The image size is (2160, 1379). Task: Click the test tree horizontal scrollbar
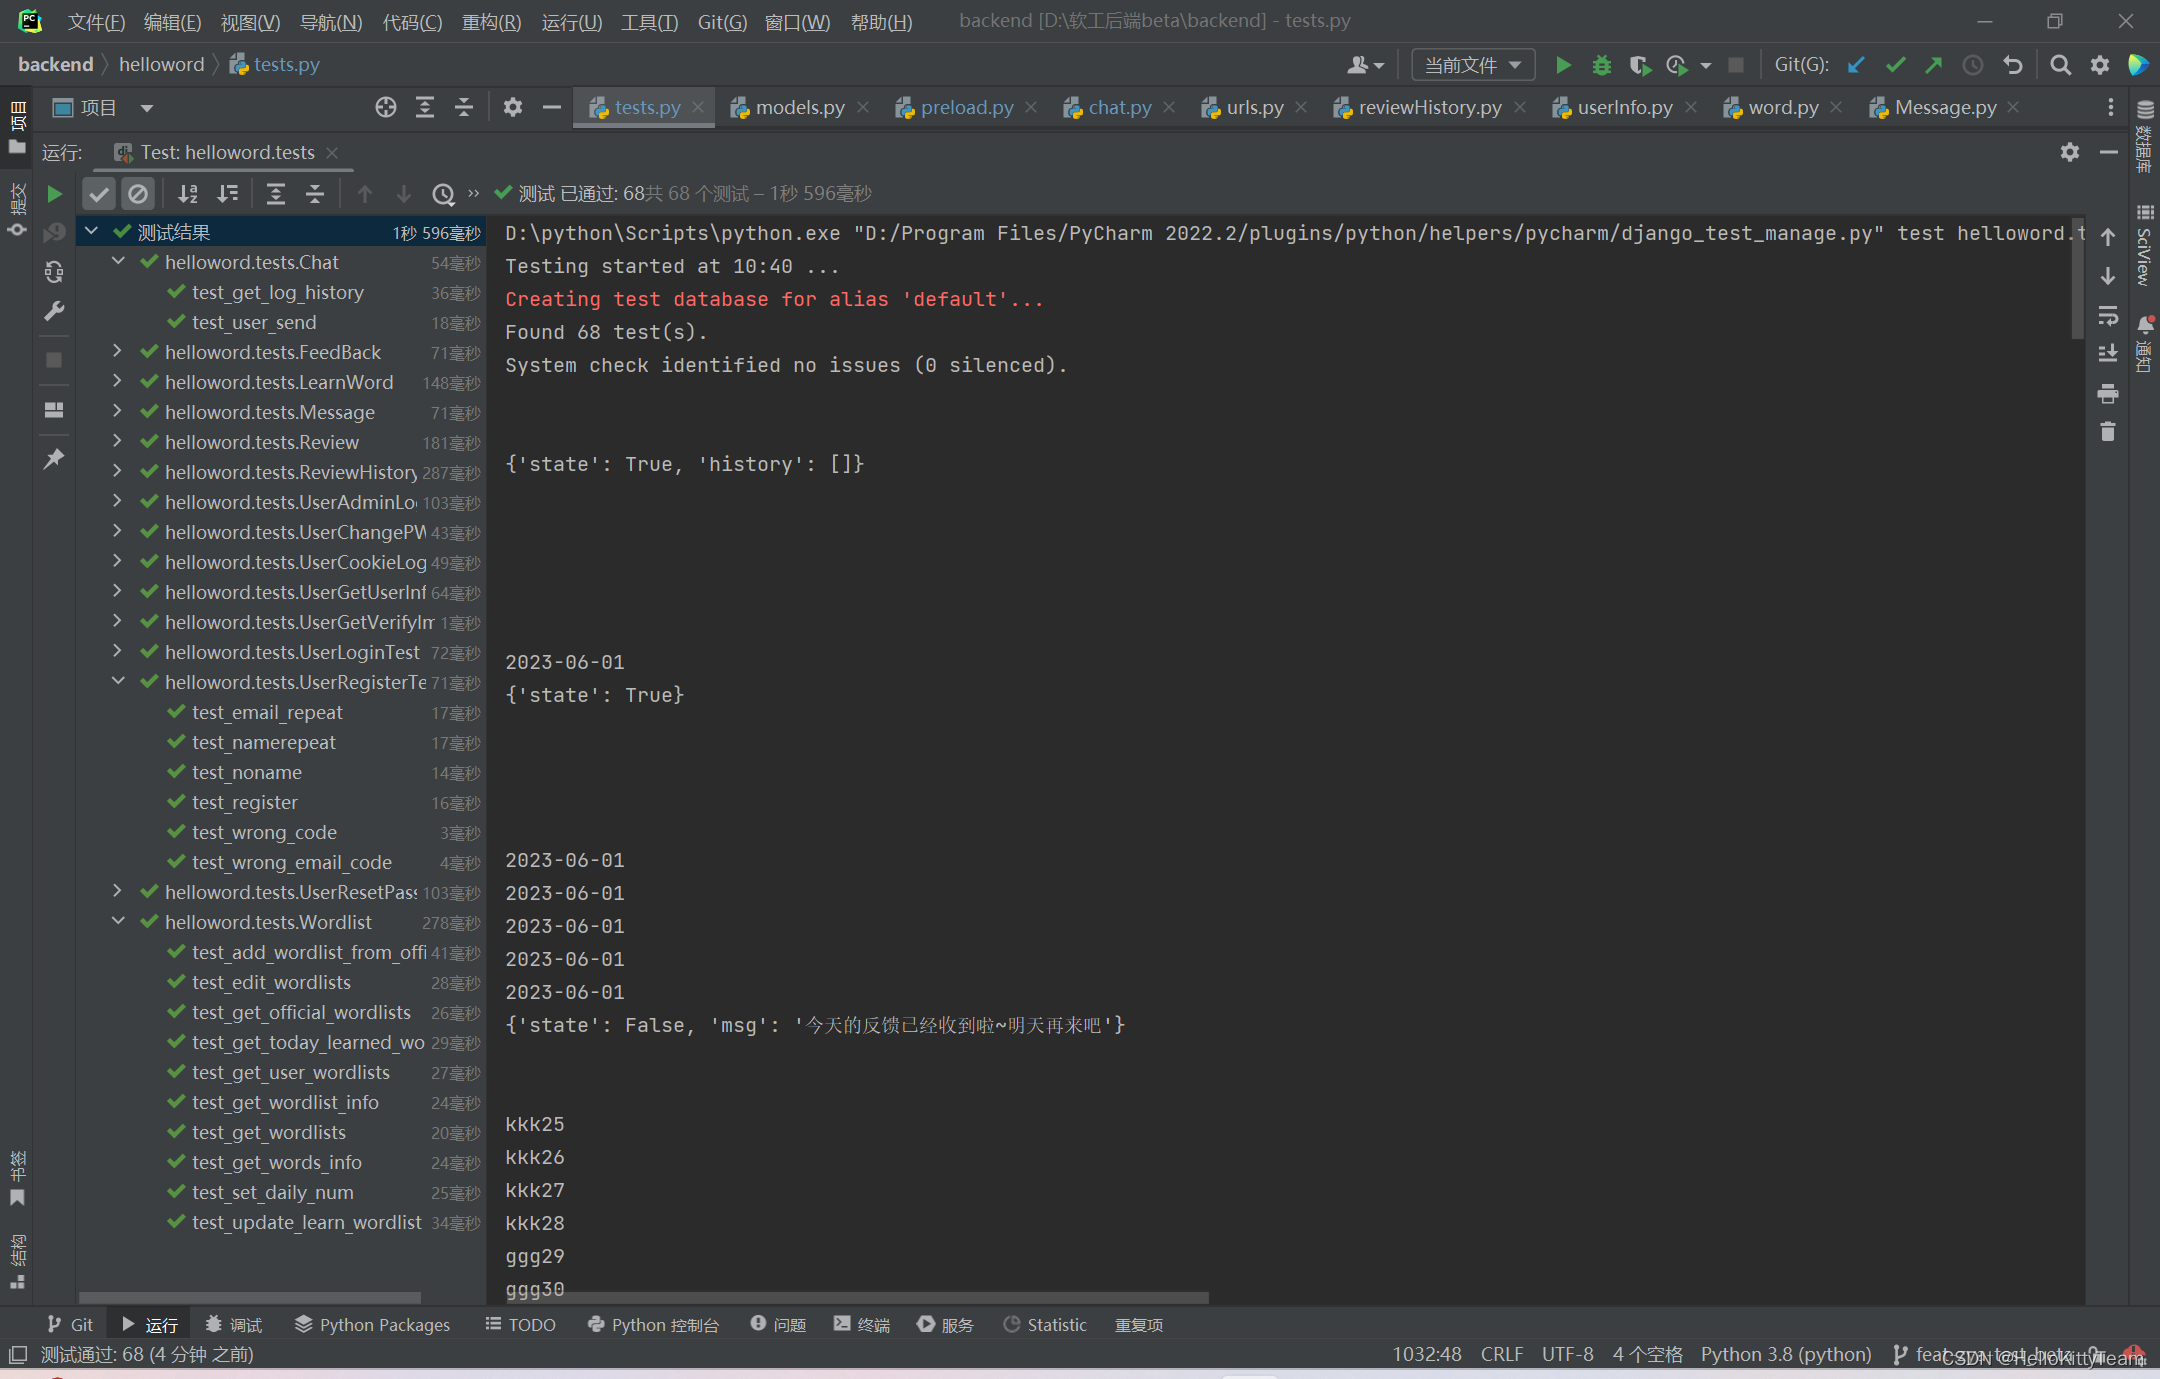tap(250, 1298)
